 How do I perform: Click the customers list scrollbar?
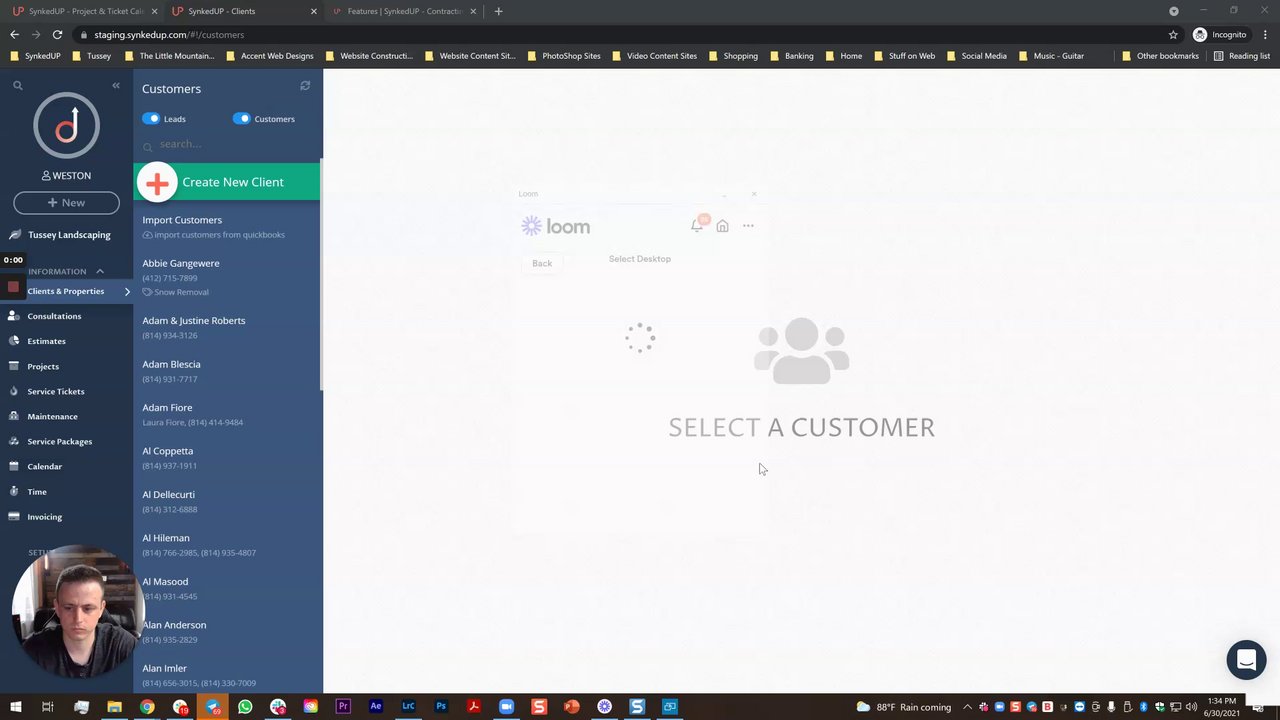pyautogui.click(x=321, y=275)
